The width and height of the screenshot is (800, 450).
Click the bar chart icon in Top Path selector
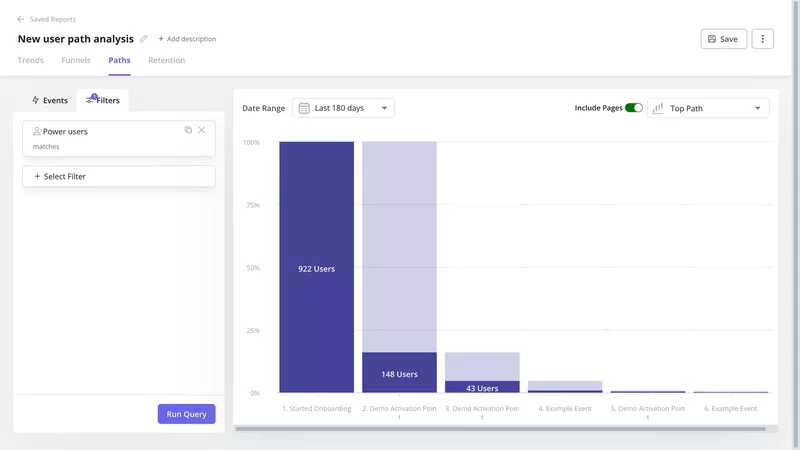click(x=658, y=108)
